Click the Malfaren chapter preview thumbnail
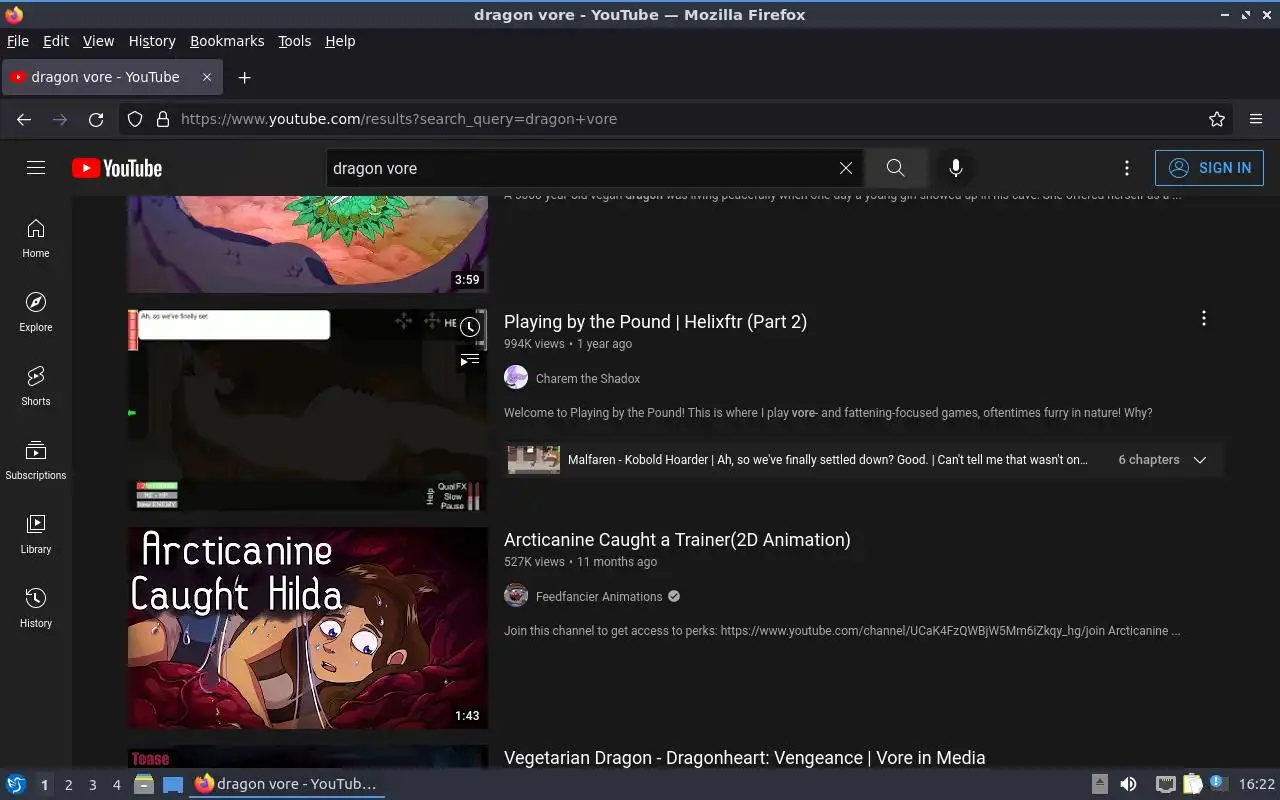This screenshot has width=1280, height=800. [534, 460]
